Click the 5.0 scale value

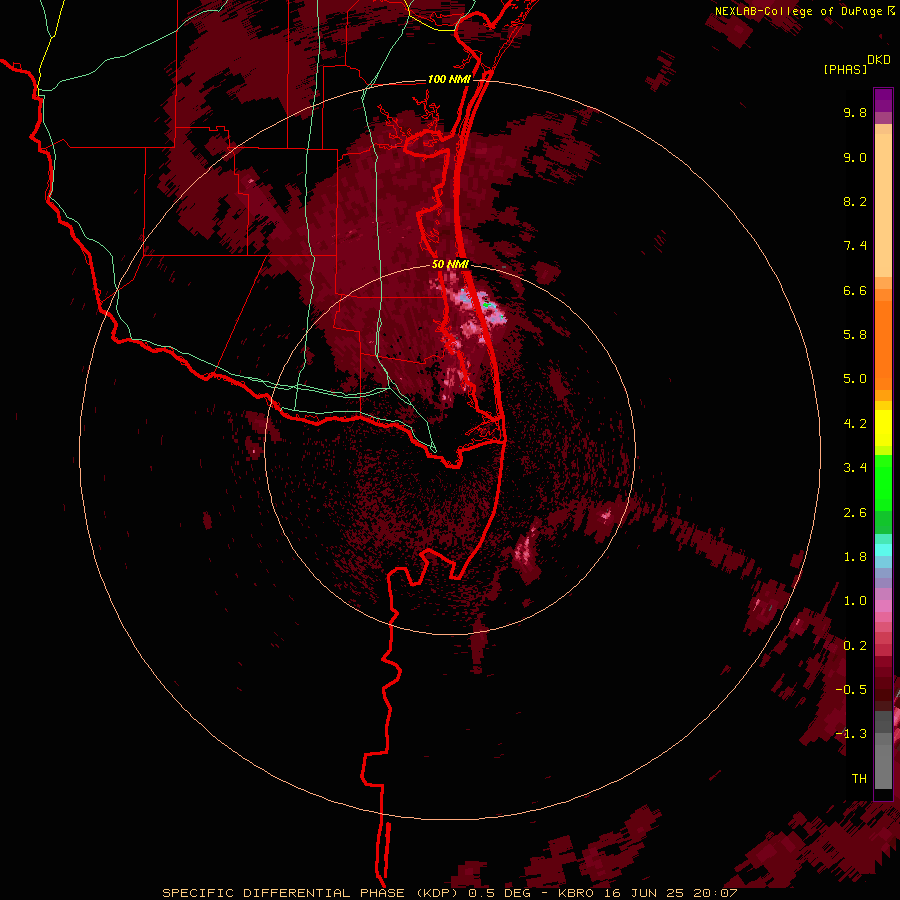(x=855, y=379)
